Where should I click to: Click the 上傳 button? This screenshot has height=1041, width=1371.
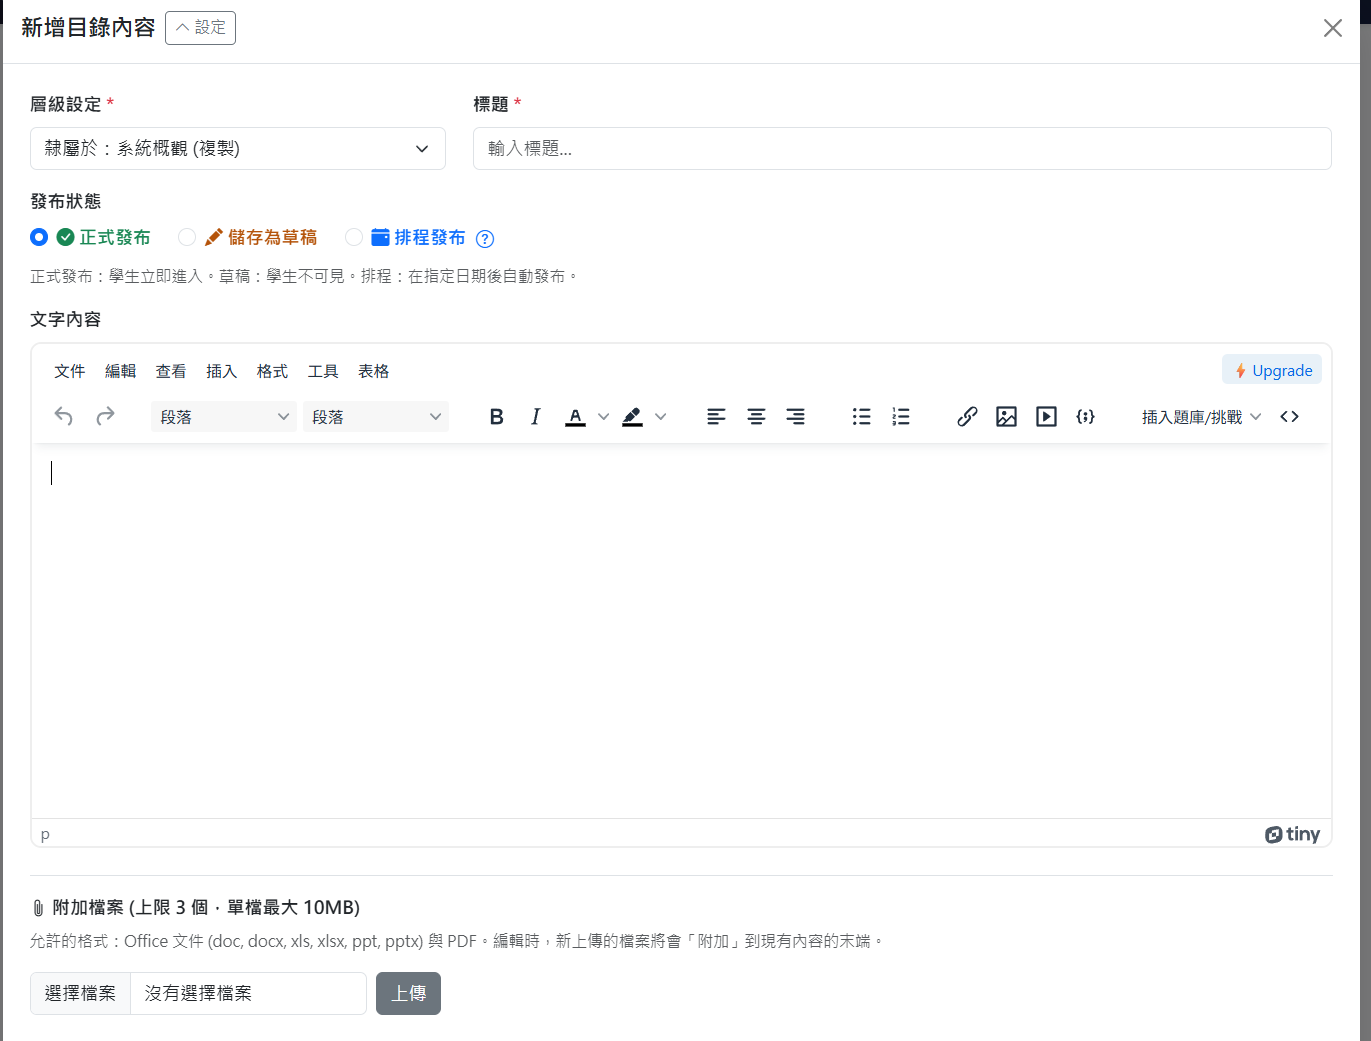pyautogui.click(x=408, y=993)
